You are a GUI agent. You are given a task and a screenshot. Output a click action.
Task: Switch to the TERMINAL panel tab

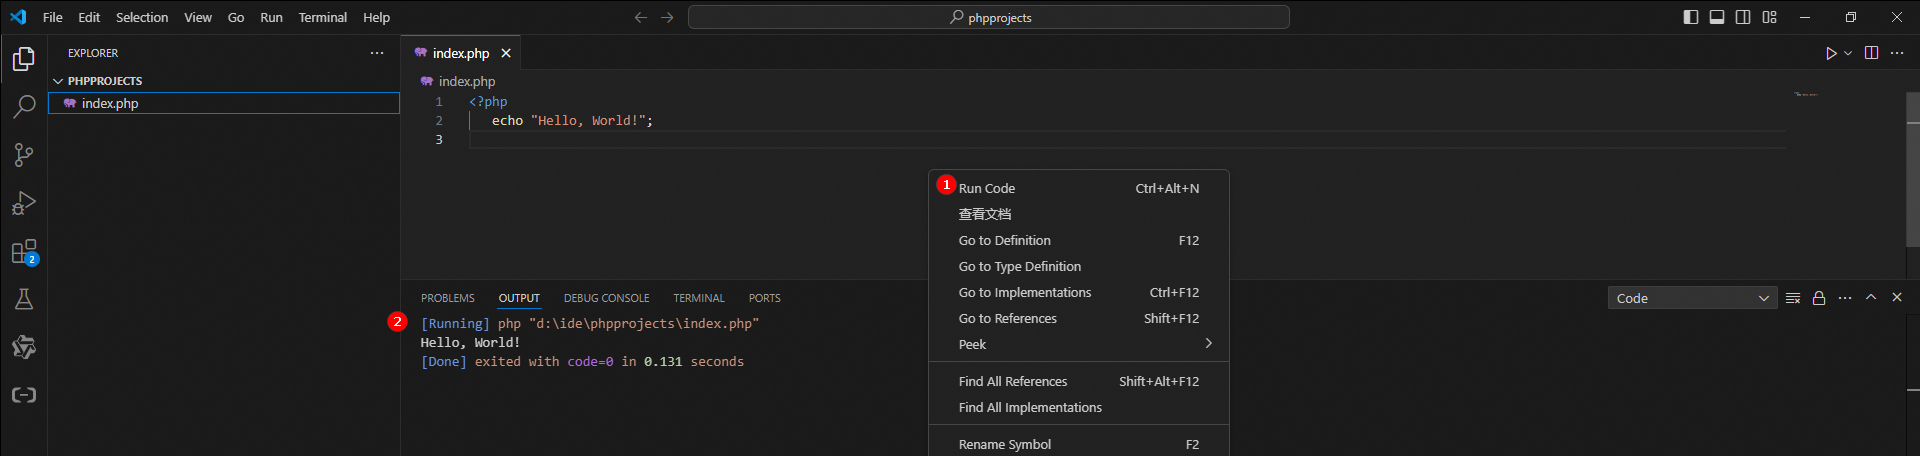click(698, 298)
